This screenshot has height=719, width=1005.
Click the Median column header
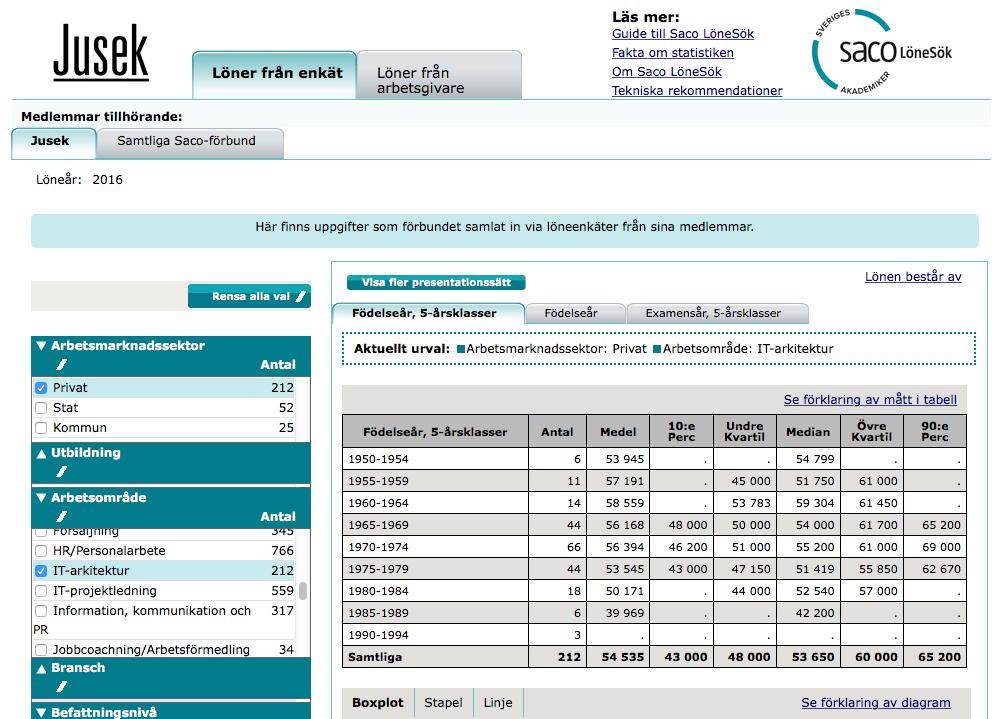[808, 432]
